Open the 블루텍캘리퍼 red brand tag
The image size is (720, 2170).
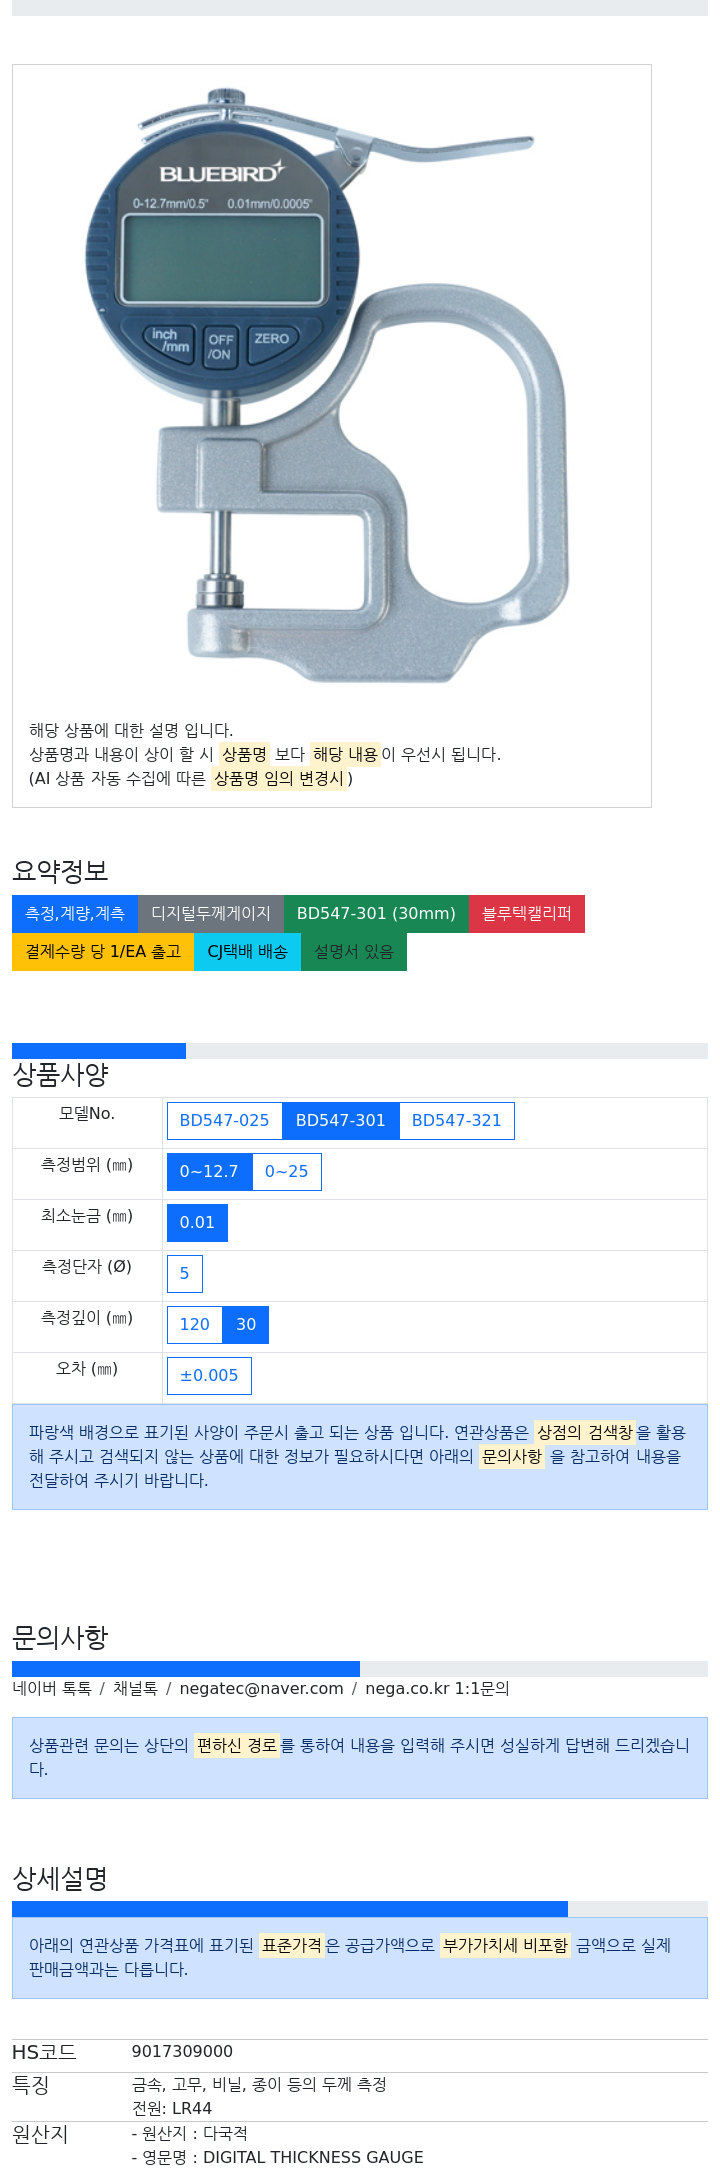coord(527,914)
